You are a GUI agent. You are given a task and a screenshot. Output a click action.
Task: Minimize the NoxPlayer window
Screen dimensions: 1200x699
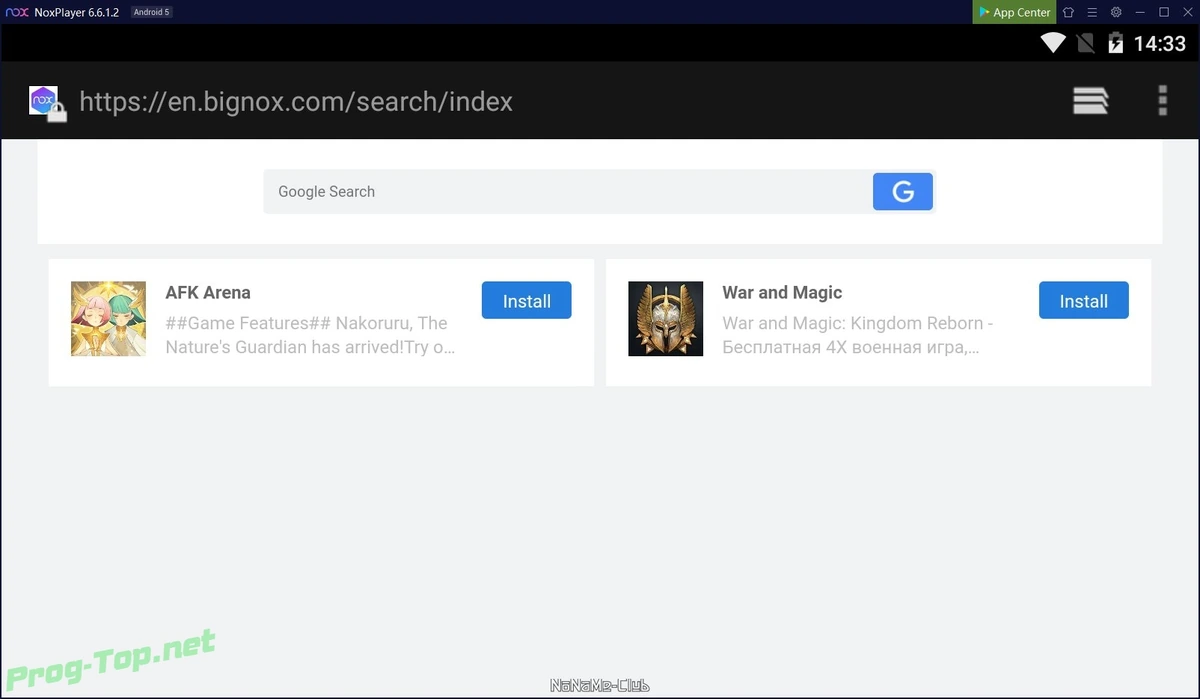click(x=1140, y=12)
